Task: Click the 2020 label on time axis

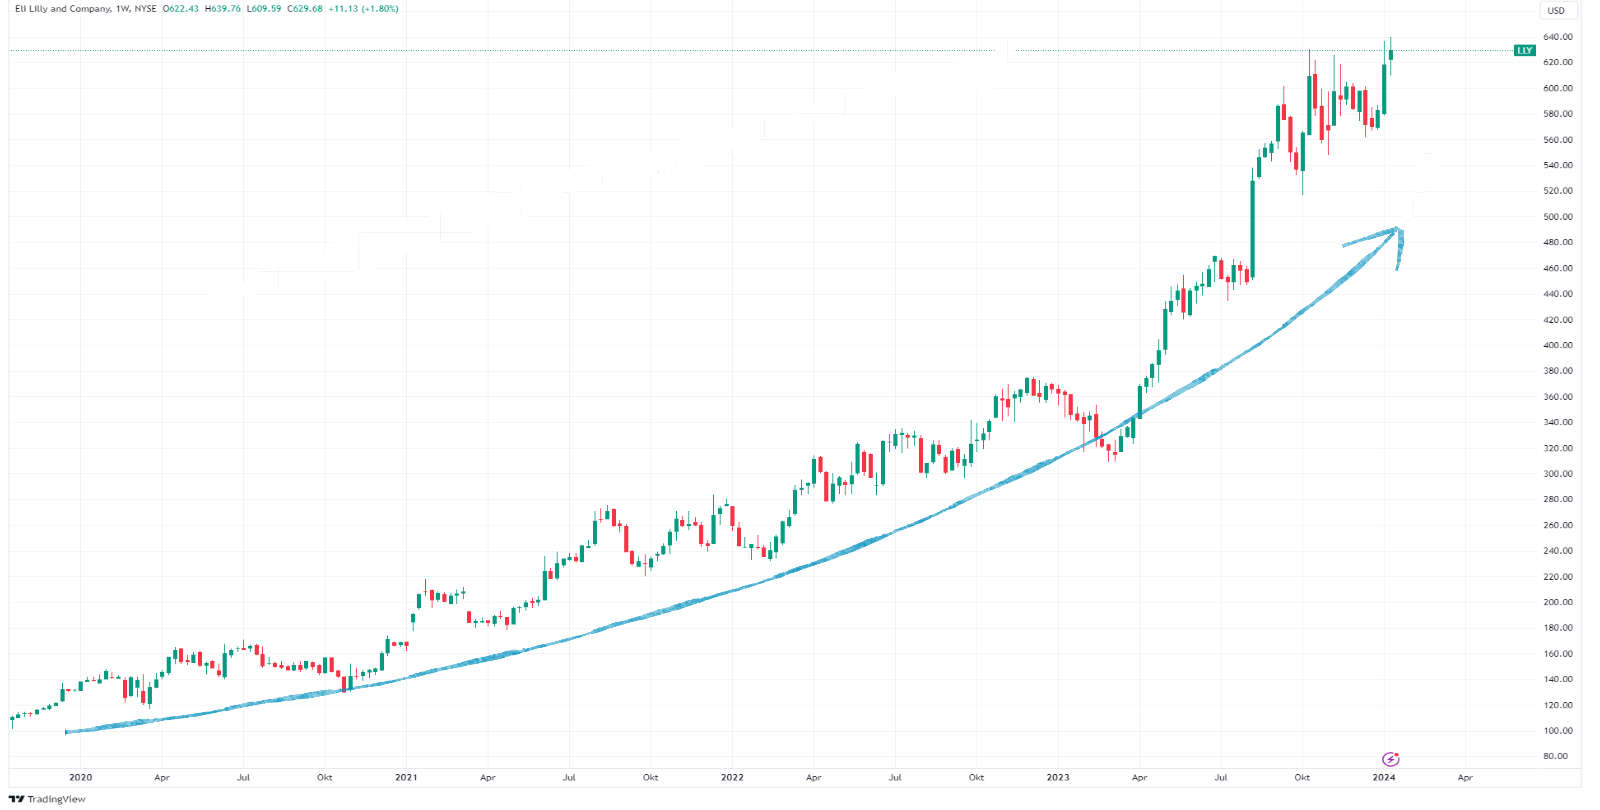Action: coord(80,777)
